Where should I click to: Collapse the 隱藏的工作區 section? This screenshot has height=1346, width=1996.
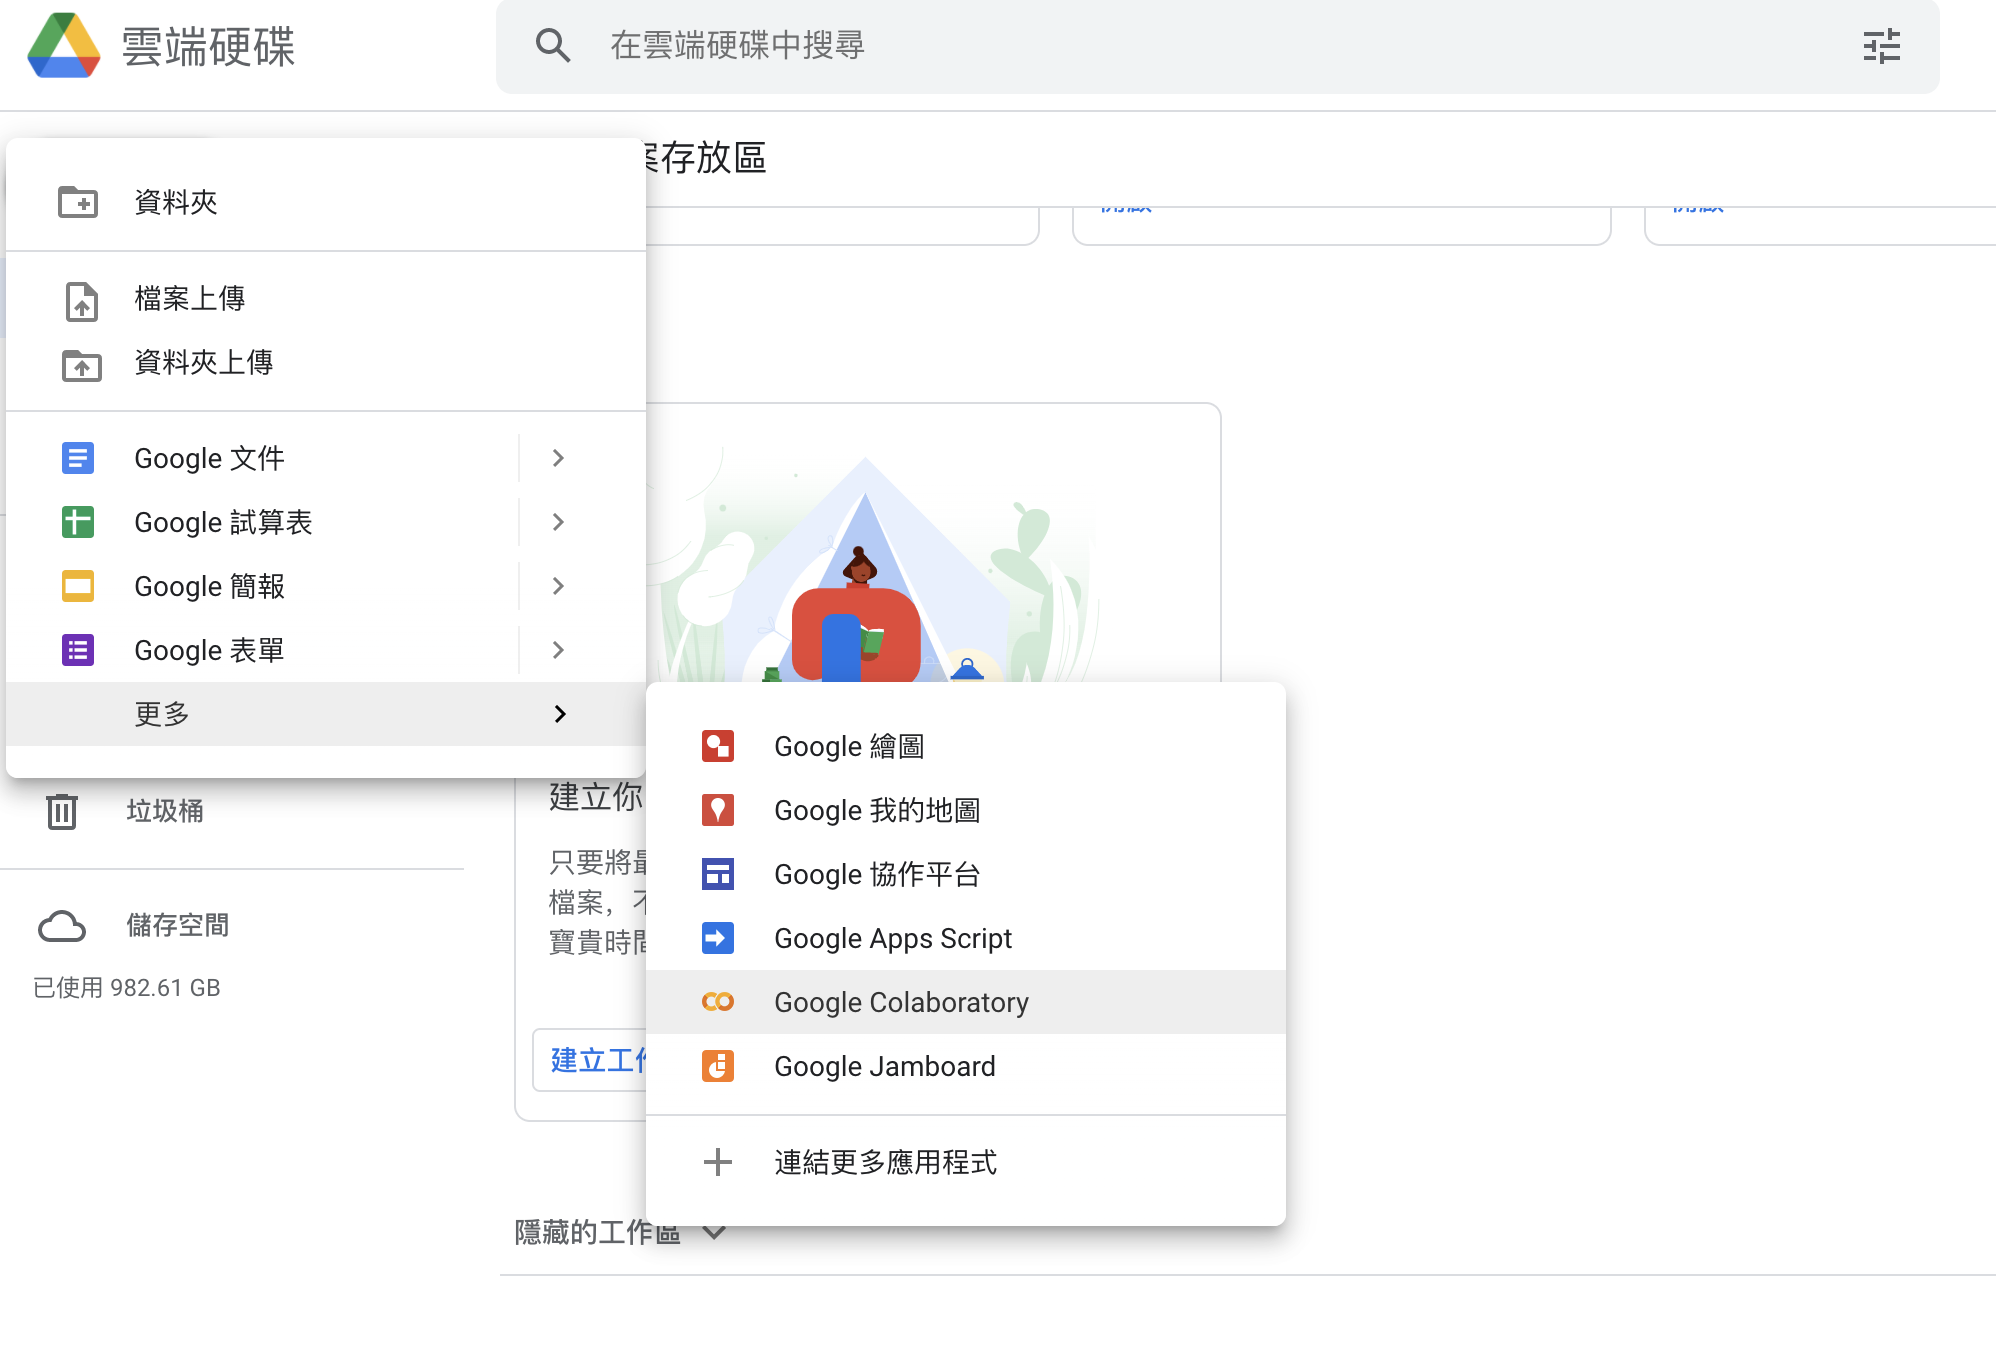tap(713, 1231)
